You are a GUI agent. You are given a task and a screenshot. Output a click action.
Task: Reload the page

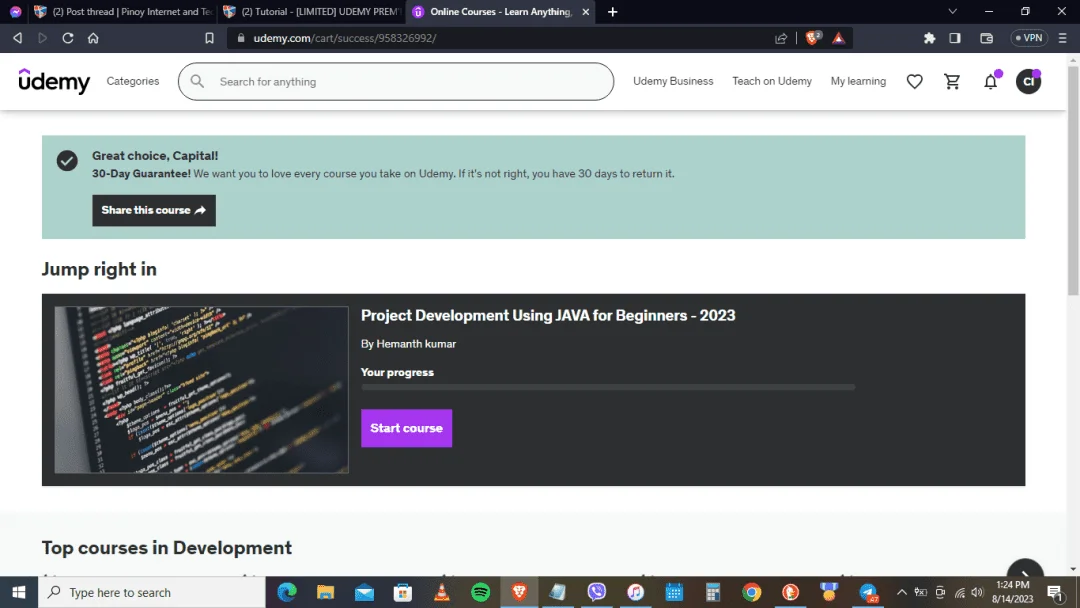point(68,38)
